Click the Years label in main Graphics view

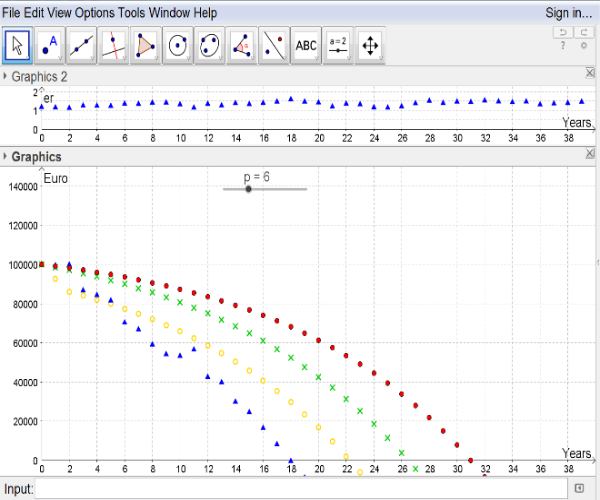click(x=577, y=453)
